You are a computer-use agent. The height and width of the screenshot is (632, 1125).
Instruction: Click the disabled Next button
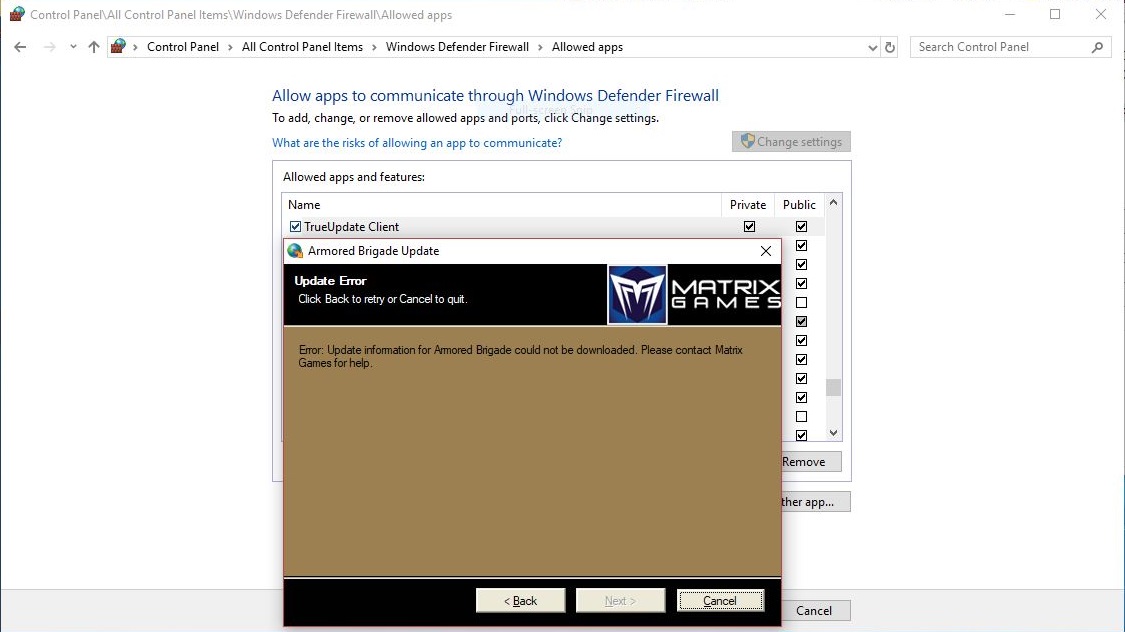(x=620, y=600)
